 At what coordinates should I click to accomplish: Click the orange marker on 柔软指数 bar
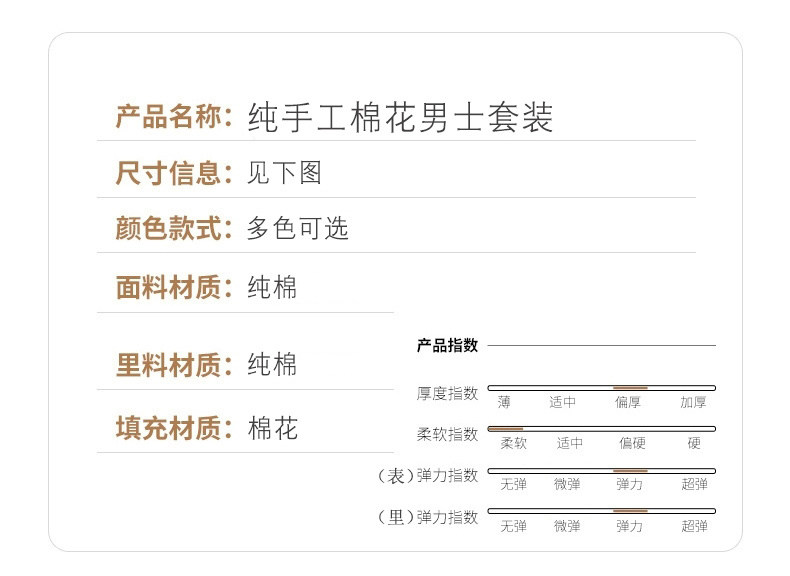(505, 428)
